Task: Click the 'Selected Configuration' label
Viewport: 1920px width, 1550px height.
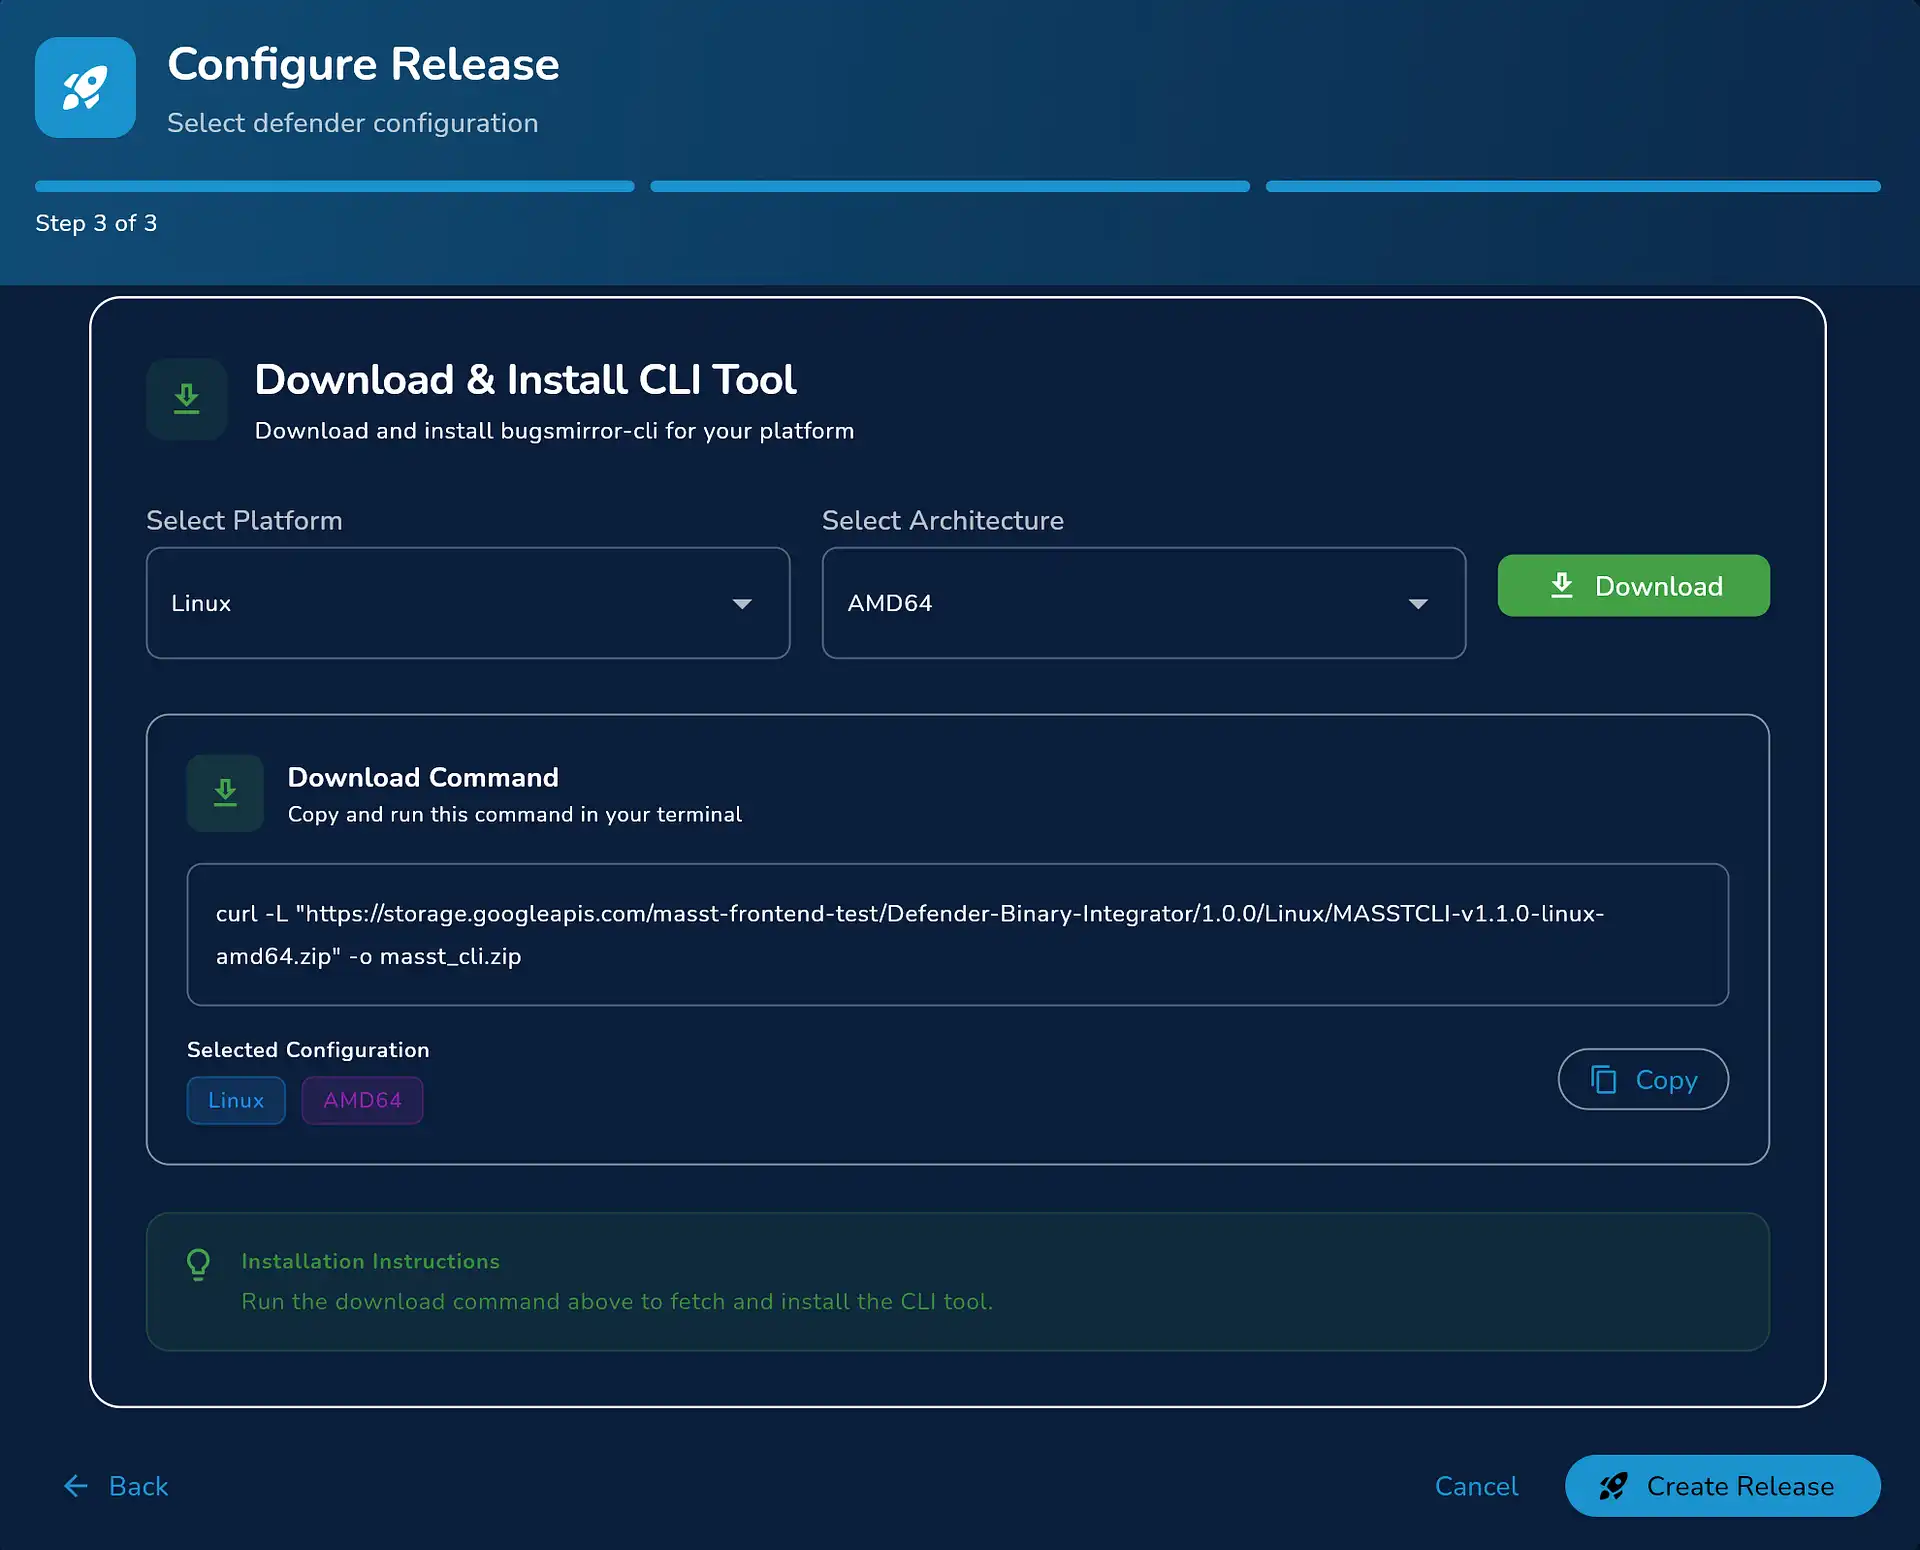Action: (x=308, y=1050)
